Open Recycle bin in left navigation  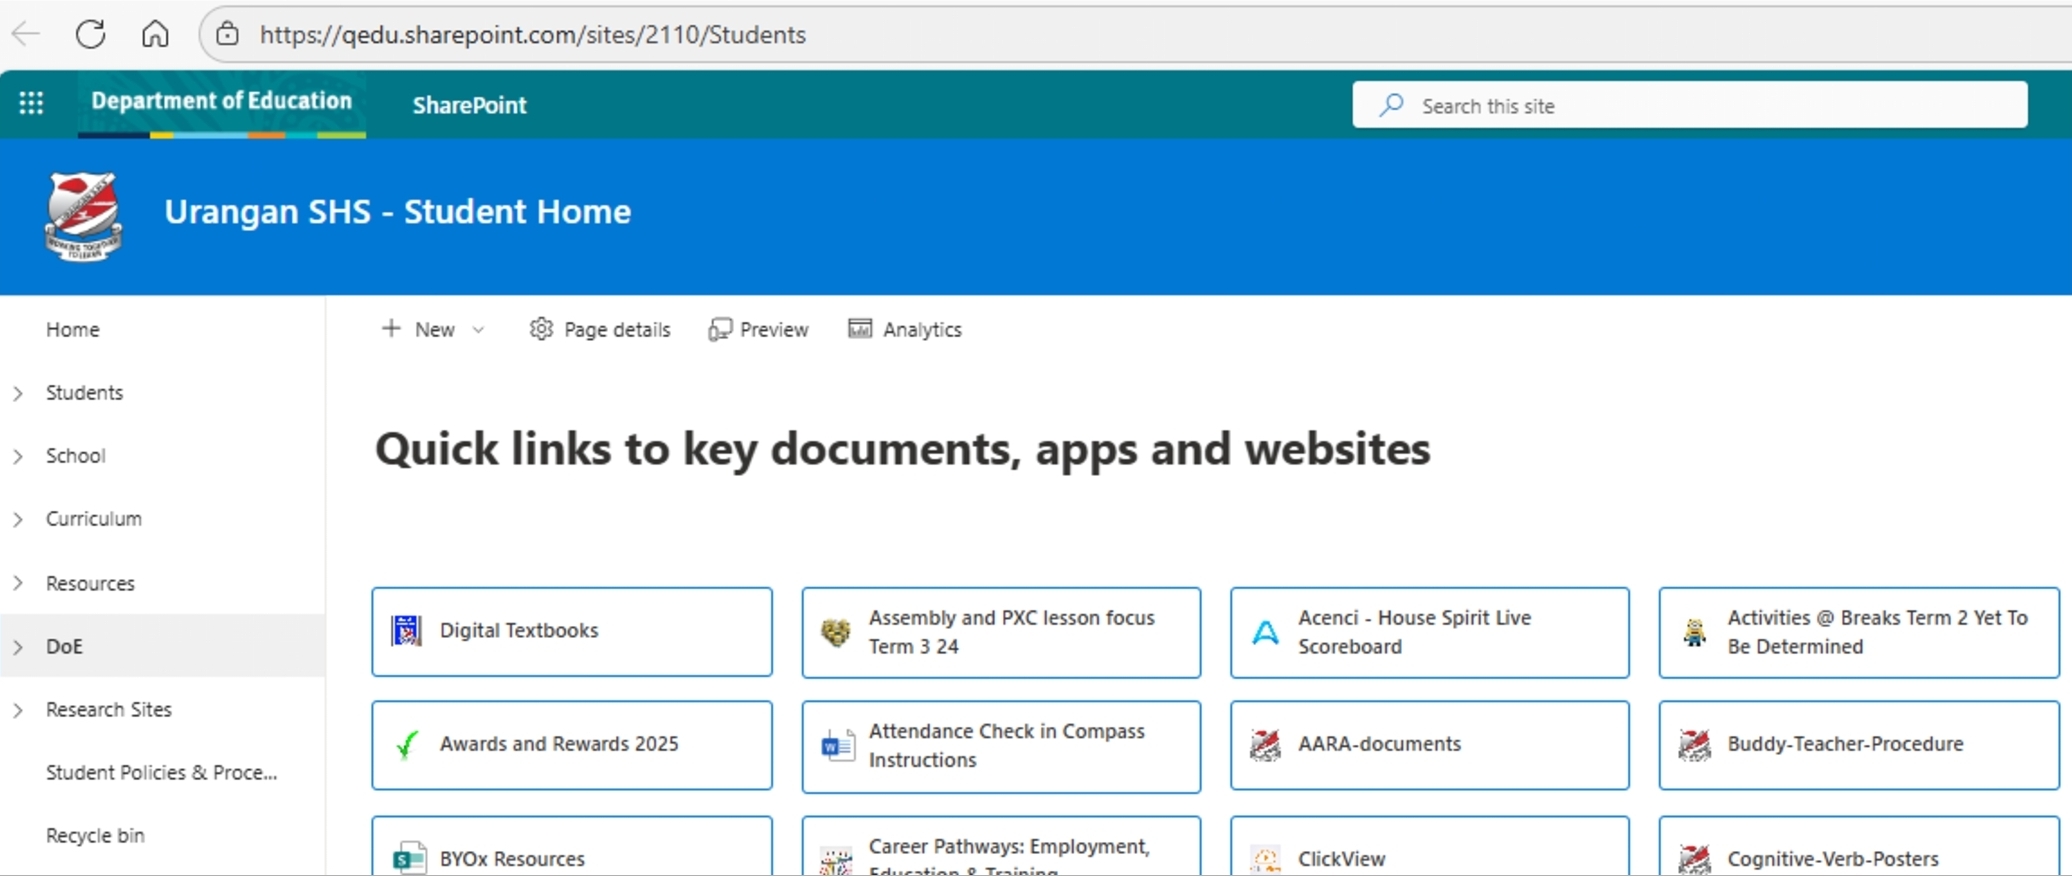tap(95, 835)
